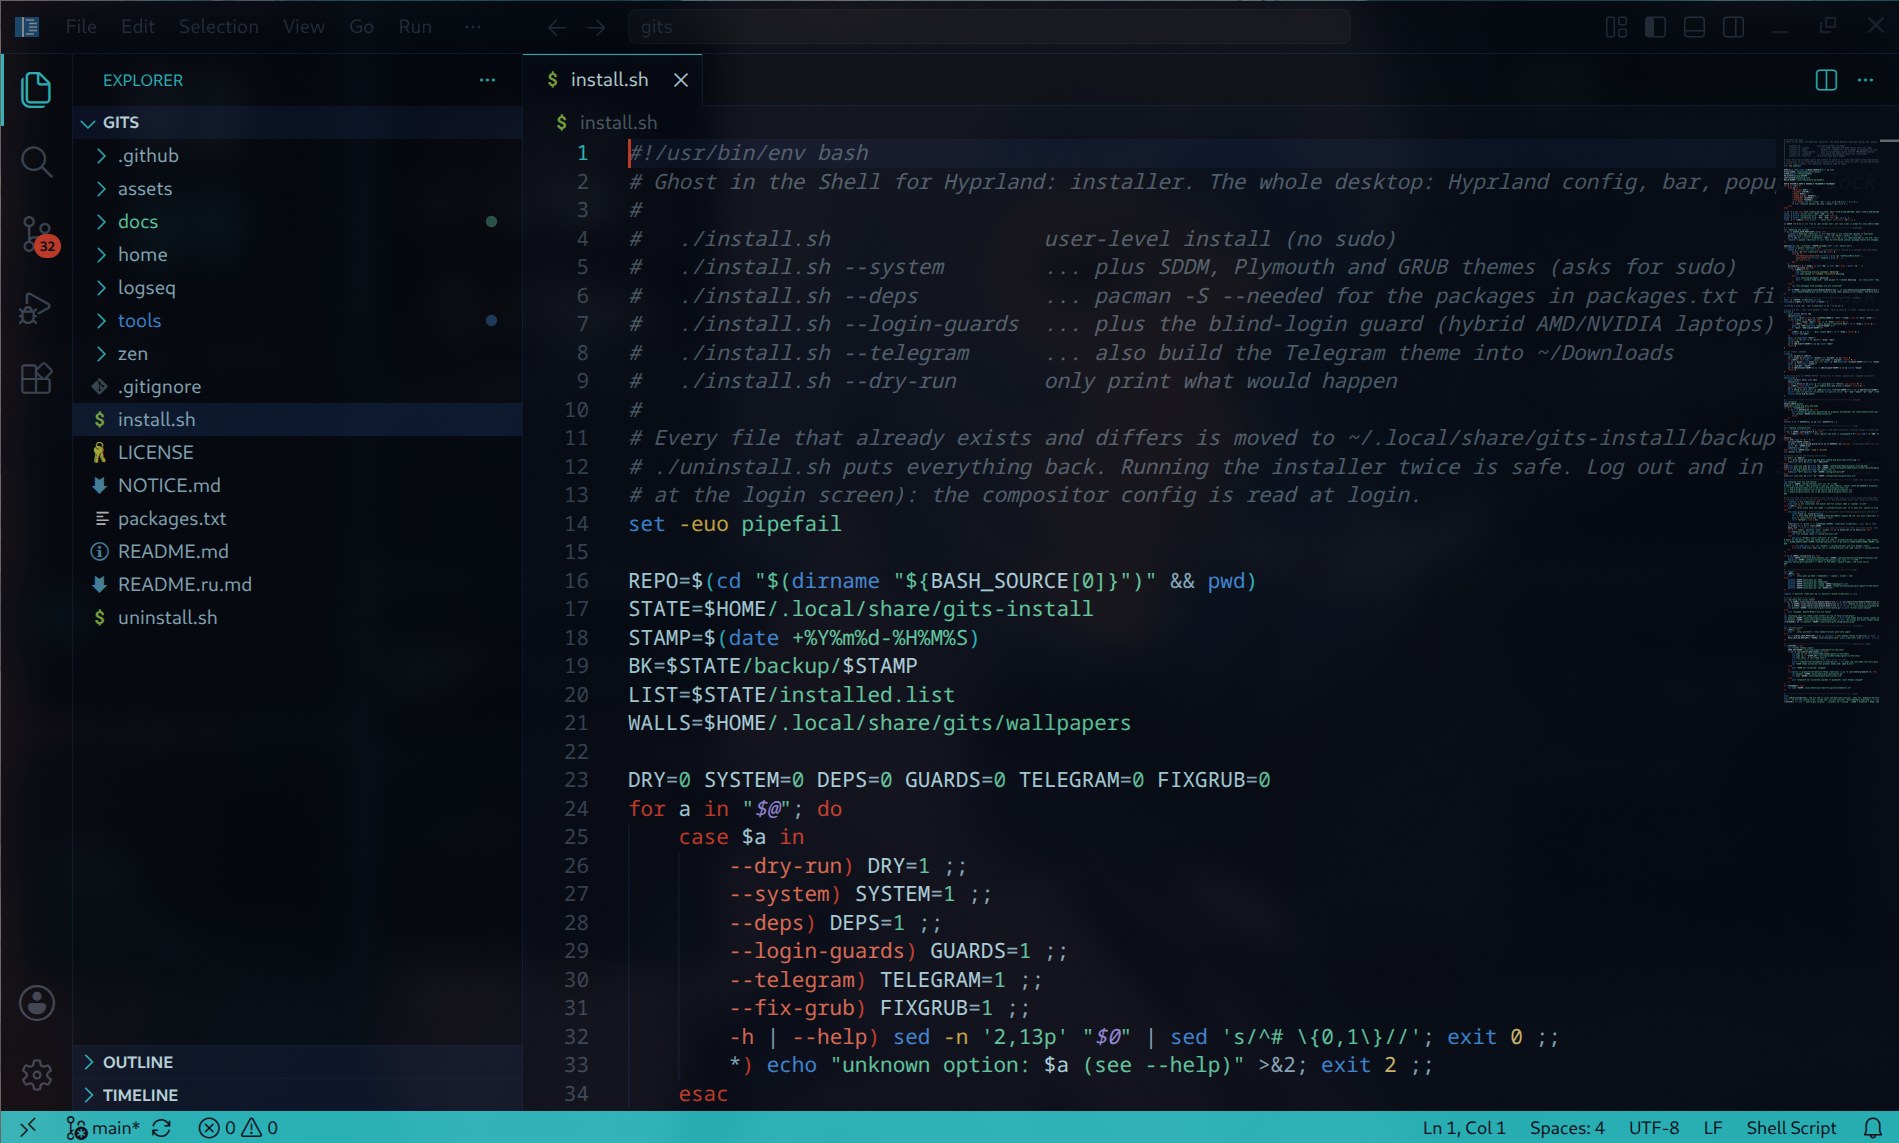Select the install.sh editor tab
The width and height of the screenshot is (1899, 1143).
tap(612, 80)
